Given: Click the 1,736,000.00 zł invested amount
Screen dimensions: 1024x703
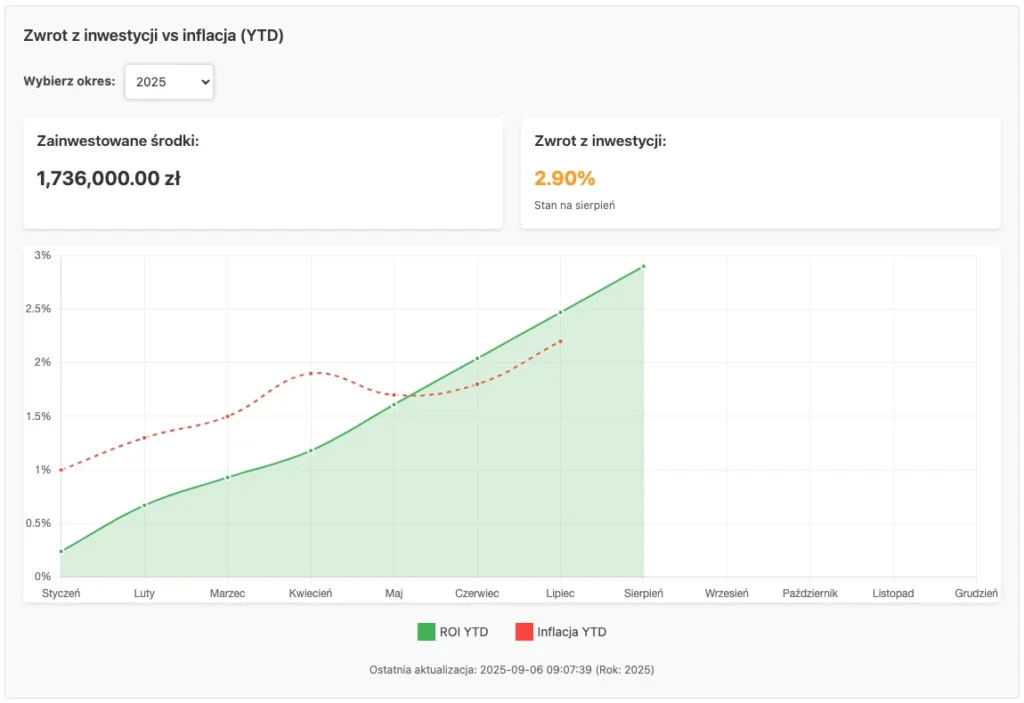Looking at the screenshot, I should click(108, 178).
